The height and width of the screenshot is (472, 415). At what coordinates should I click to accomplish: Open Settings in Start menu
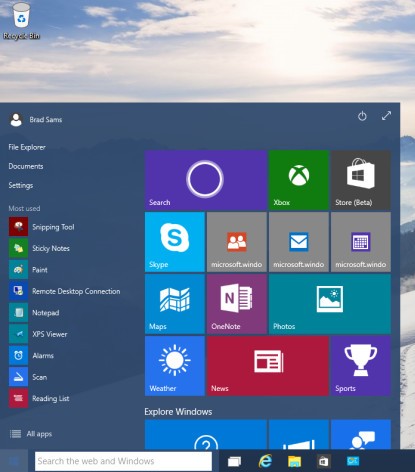21,185
